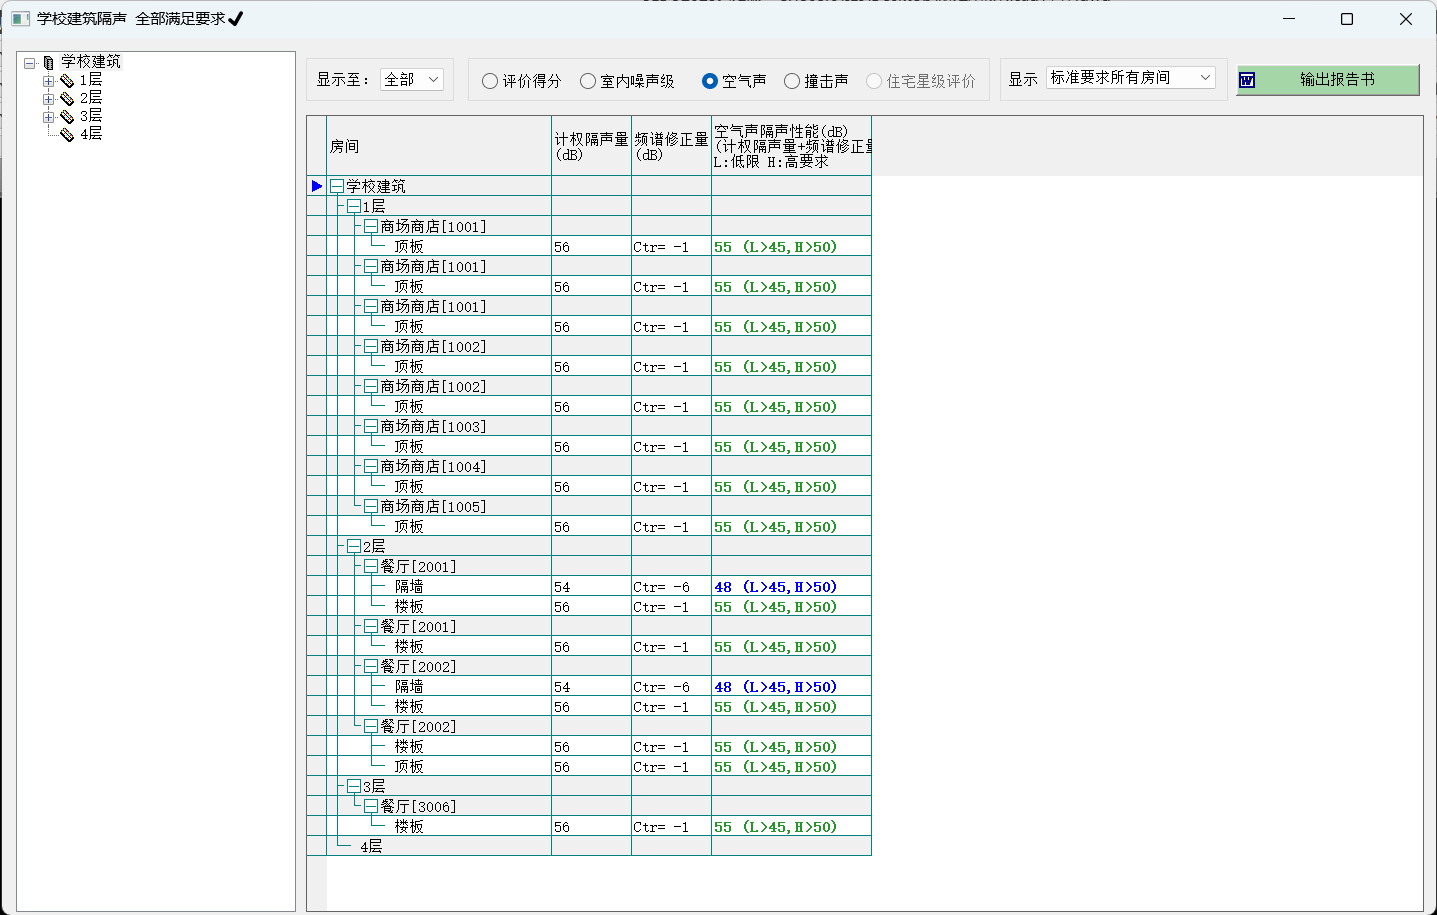Collapse the 2层 group in the table
Image resolution: width=1437 pixels, height=915 pixels.
tap(353, 547)
